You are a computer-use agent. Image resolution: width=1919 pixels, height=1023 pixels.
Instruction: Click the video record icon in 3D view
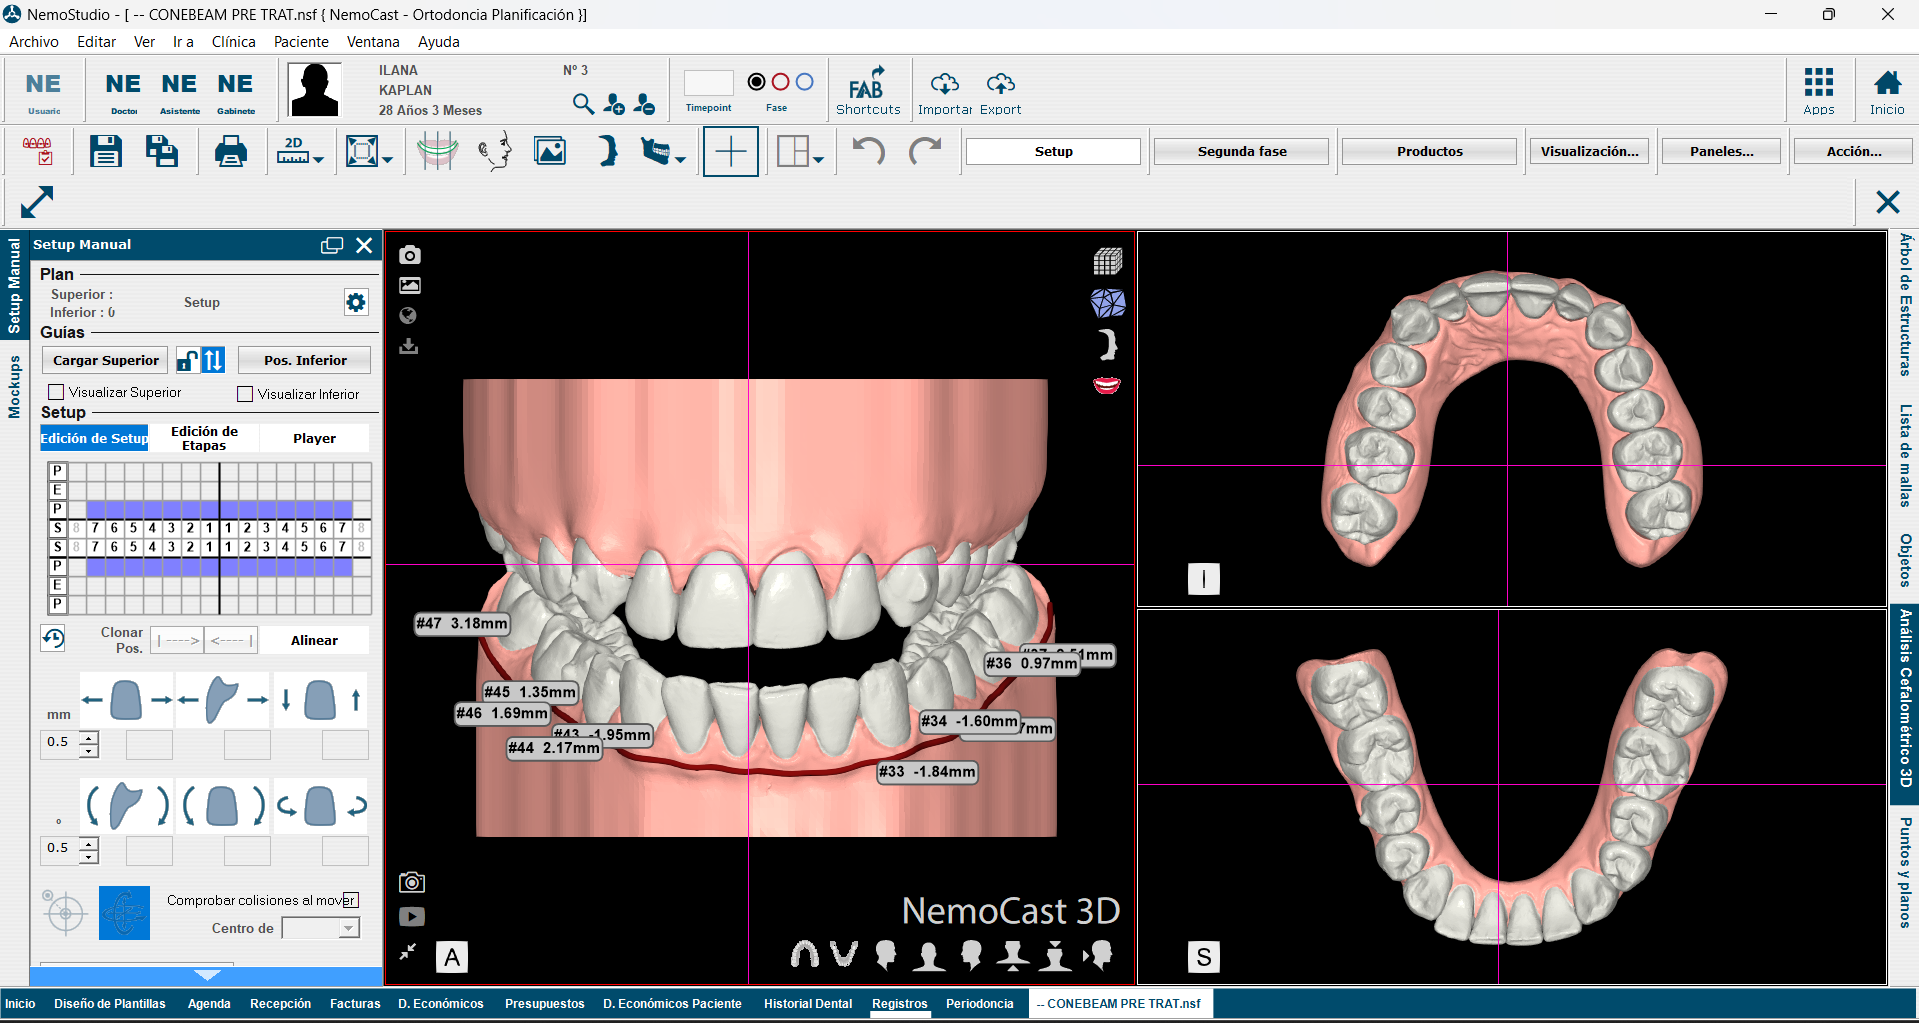point(412,916)
